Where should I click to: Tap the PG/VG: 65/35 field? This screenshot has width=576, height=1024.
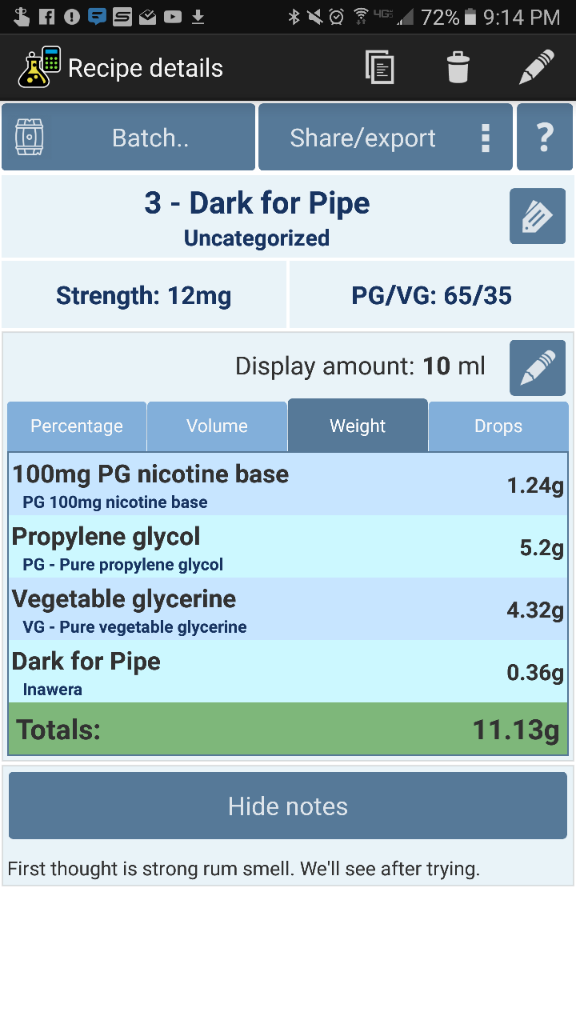[x=431, y=295]
